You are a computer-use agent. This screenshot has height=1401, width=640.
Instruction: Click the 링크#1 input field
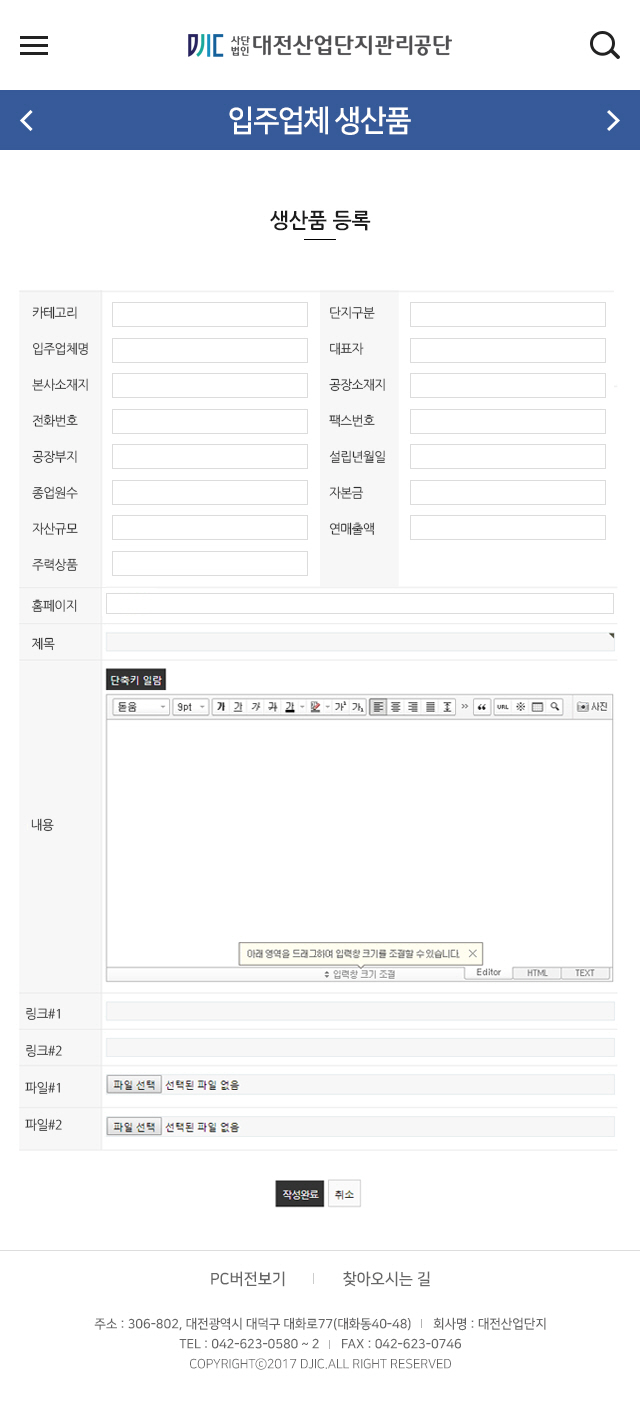(360, 1011)
